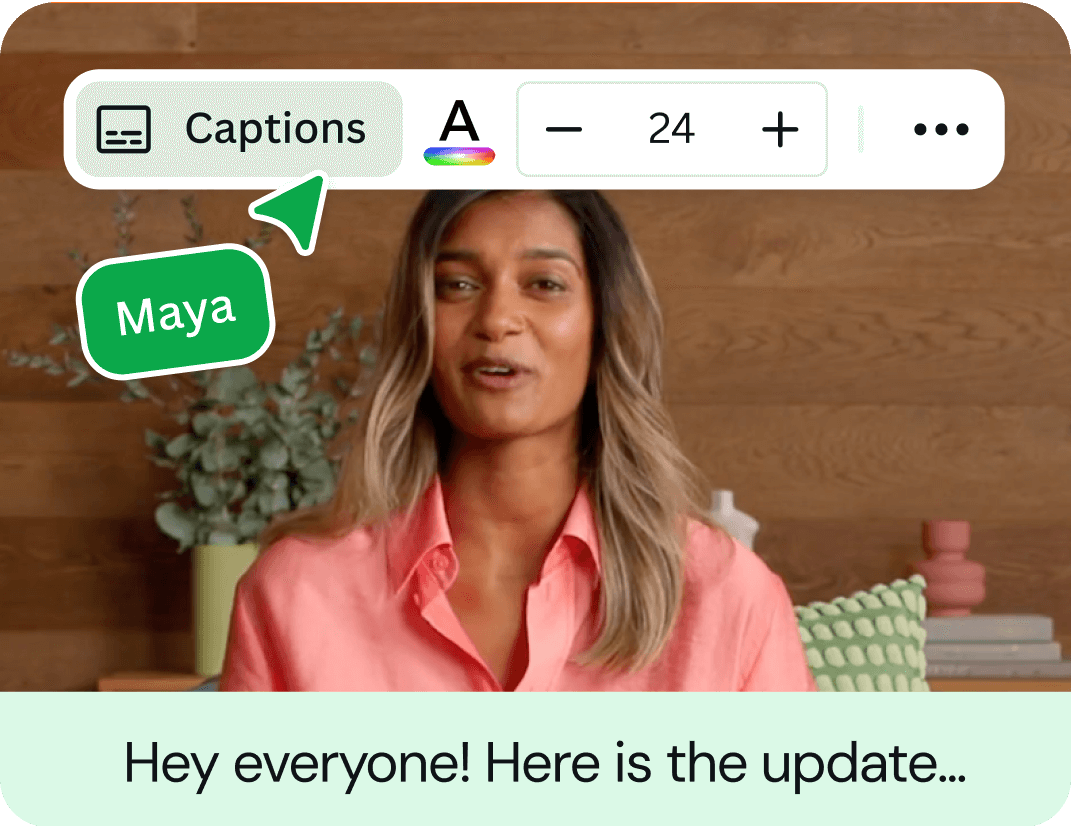Image resolution: width=1071 pixels, height=826 pixels.
Task: Select the green Maya name tag
Action: coord(178,312)
